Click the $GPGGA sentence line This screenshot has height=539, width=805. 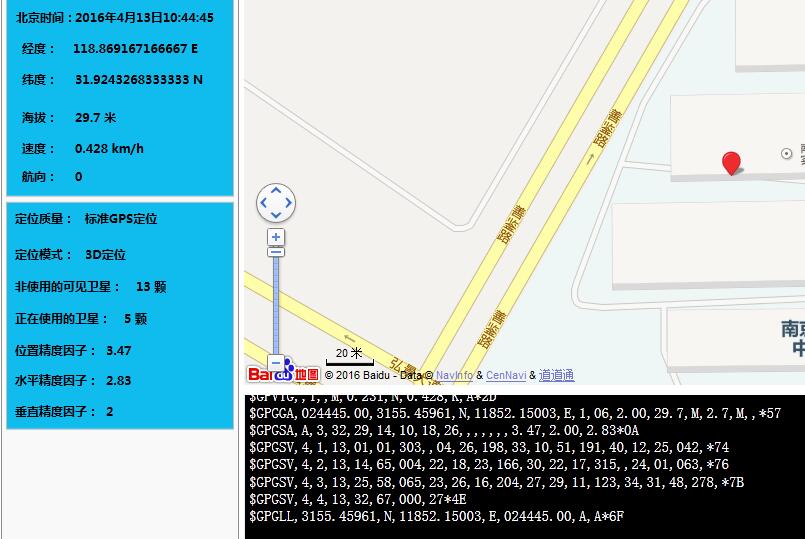point(515,413)
